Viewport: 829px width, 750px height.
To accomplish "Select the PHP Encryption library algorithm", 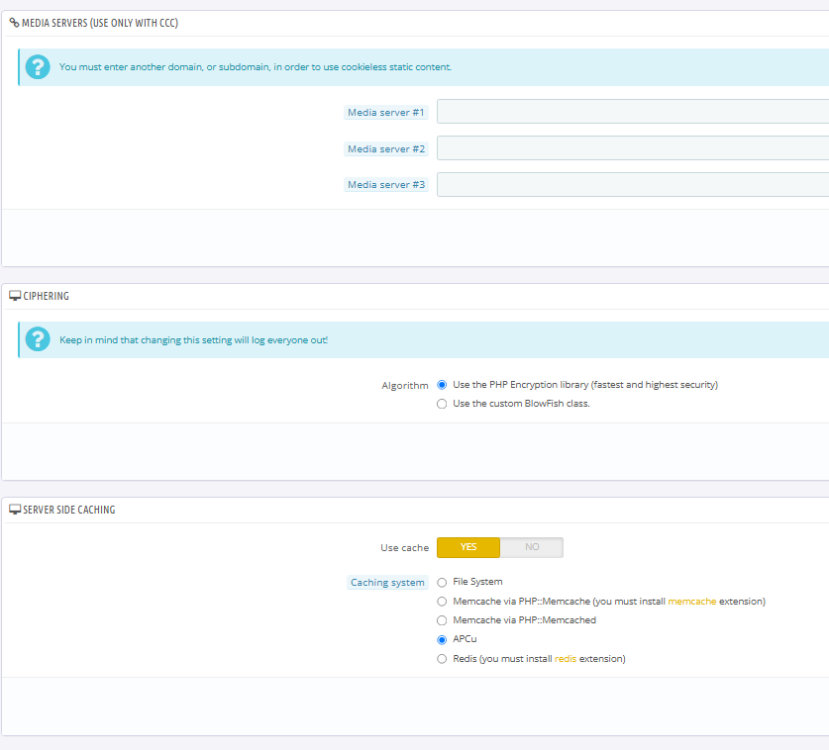I will (442, 385).
